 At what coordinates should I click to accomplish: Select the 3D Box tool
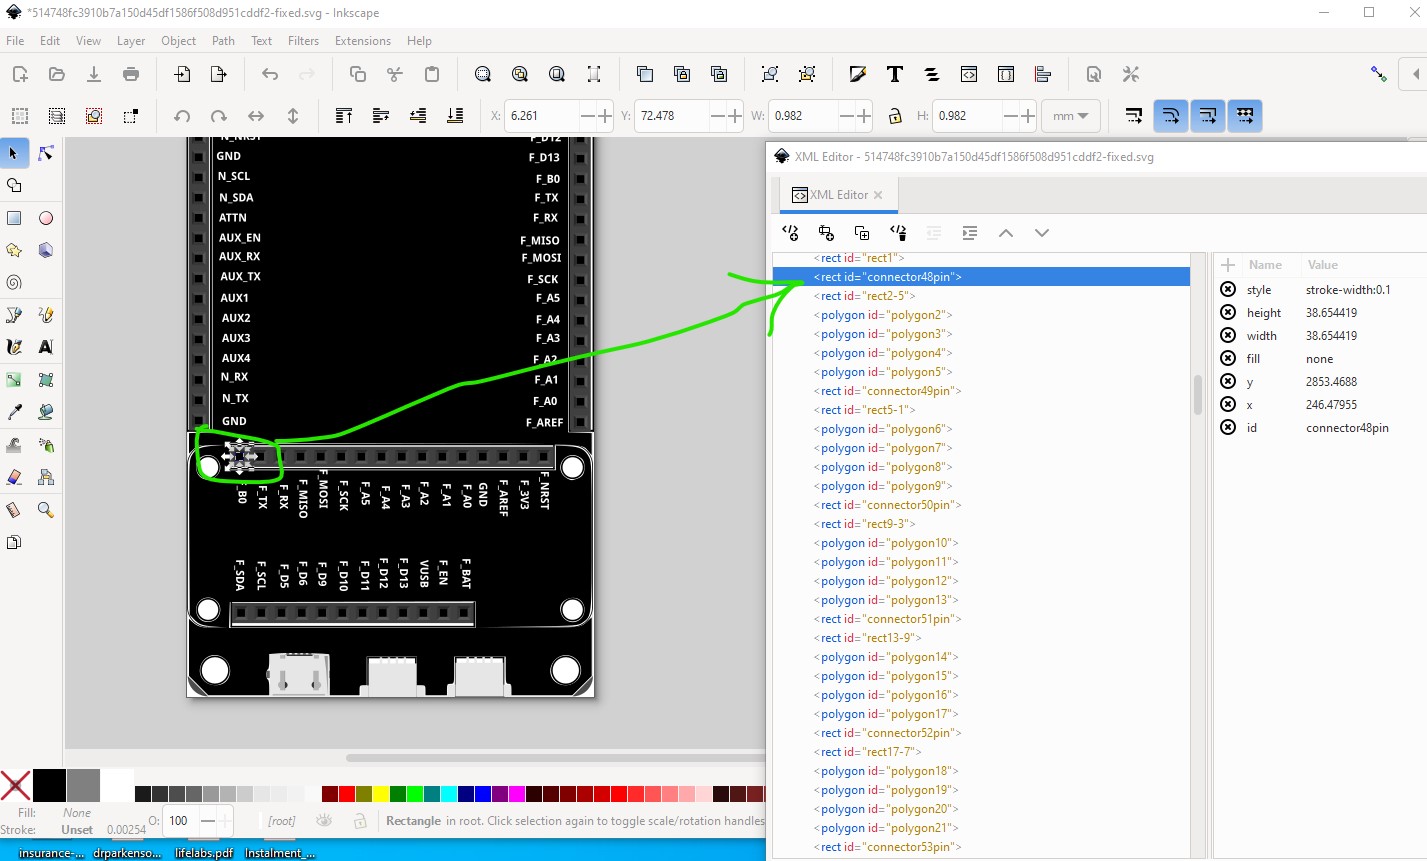click(46, 250)
